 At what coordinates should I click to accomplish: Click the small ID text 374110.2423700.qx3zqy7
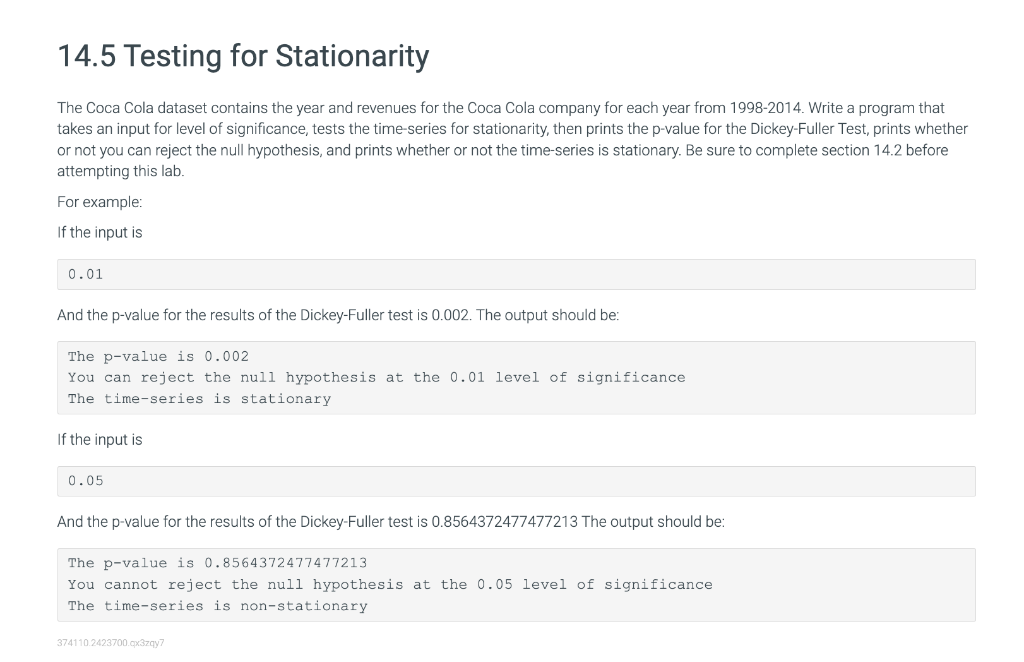pos(110,643)
